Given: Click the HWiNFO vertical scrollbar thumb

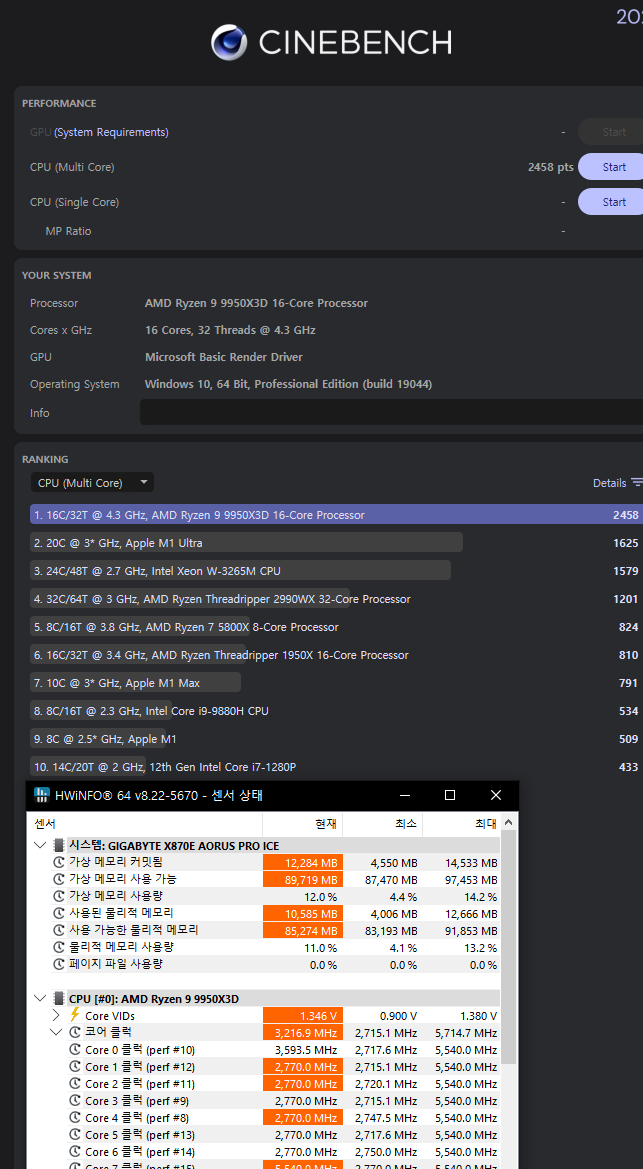Looking at the screenshot, I should [x=509, y=946].
